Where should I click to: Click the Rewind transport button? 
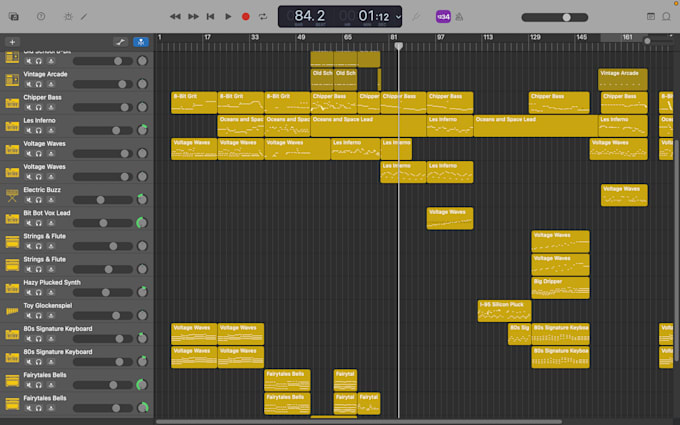click(175, 16)
